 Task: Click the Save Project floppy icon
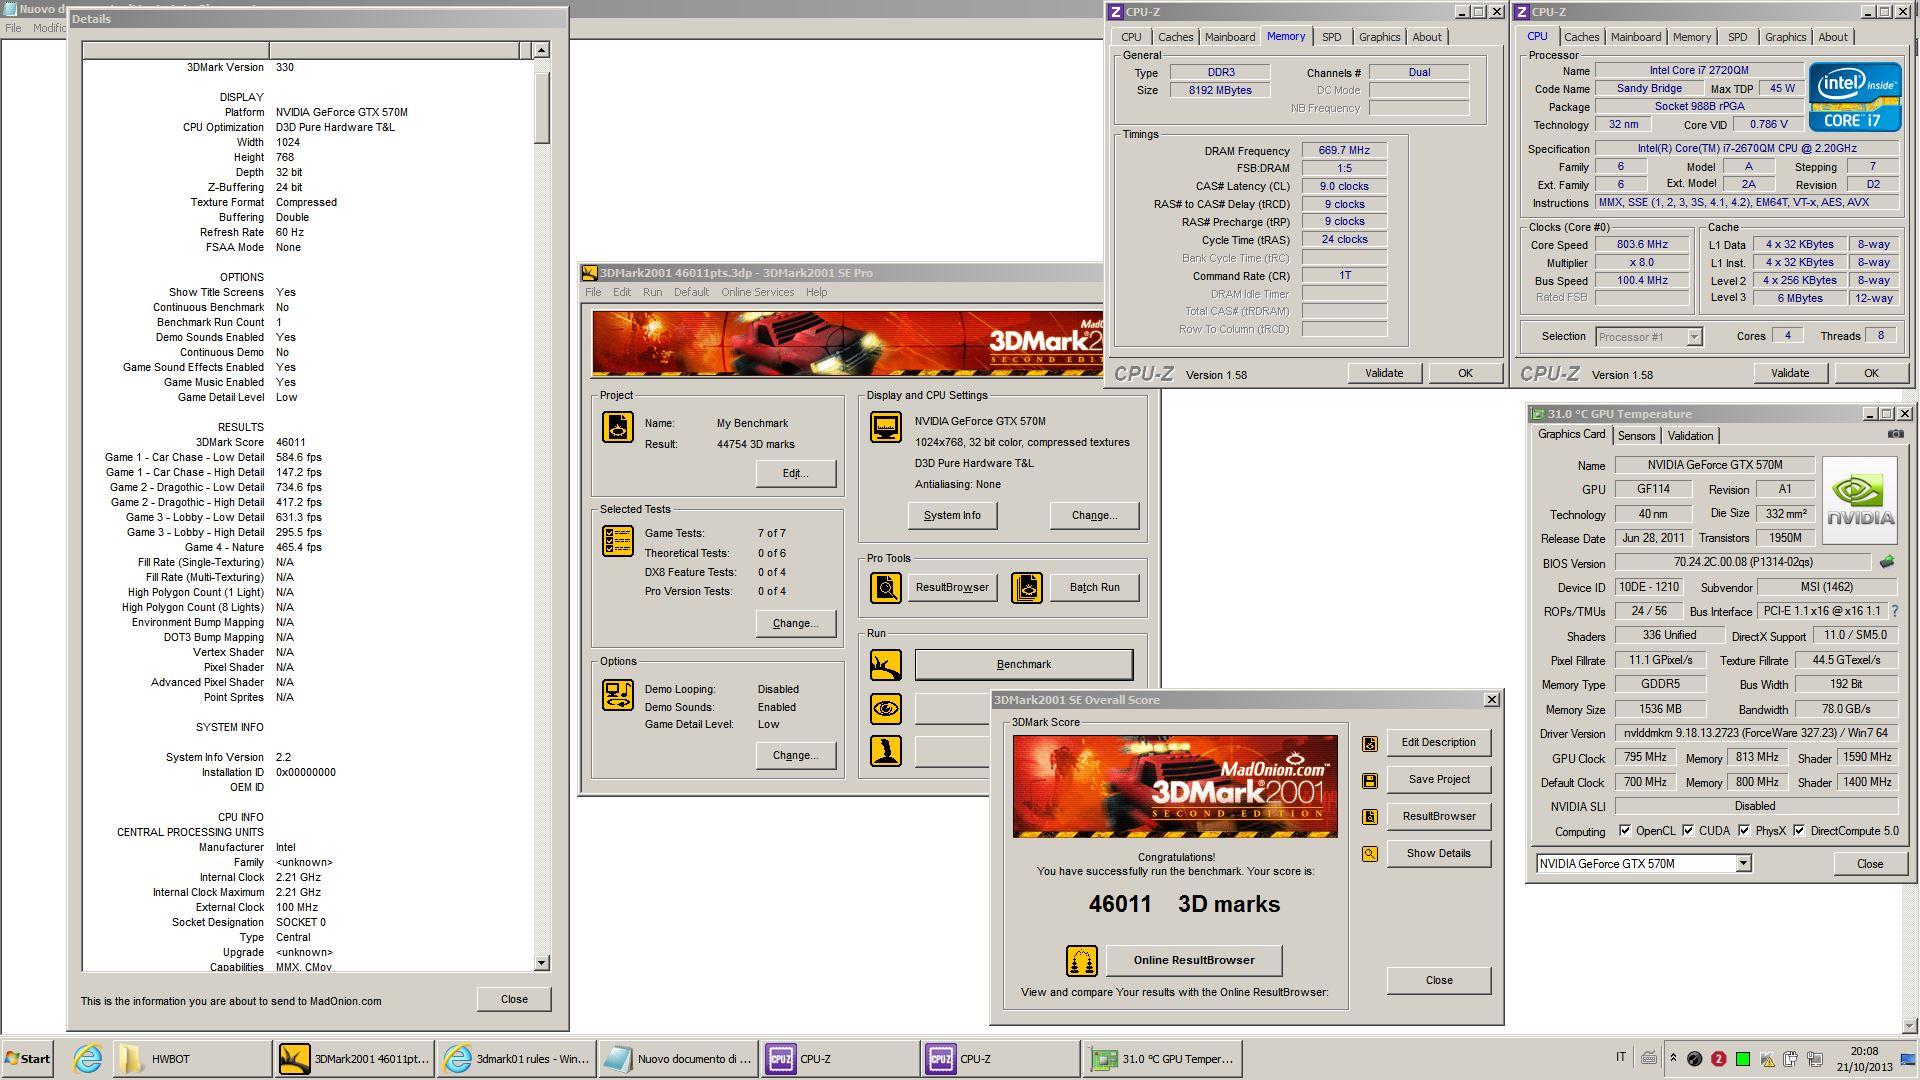tap(1370, 780)
